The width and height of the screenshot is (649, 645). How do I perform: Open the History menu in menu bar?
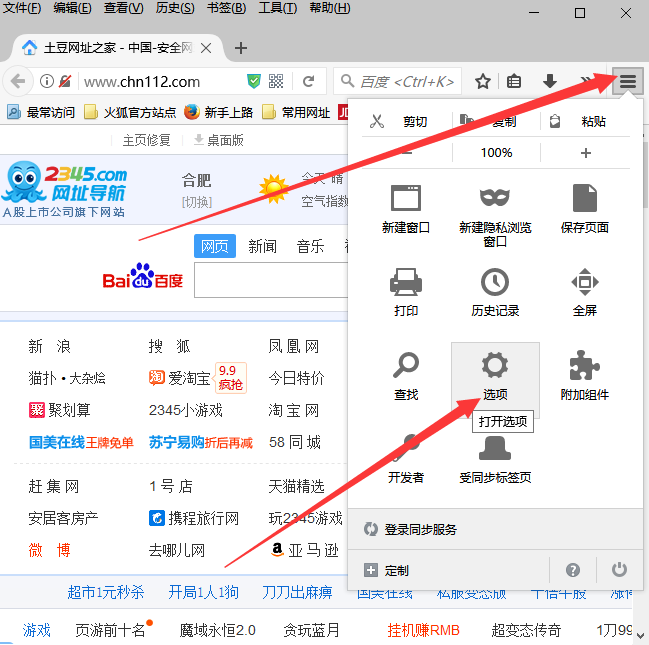pos(175,8)
